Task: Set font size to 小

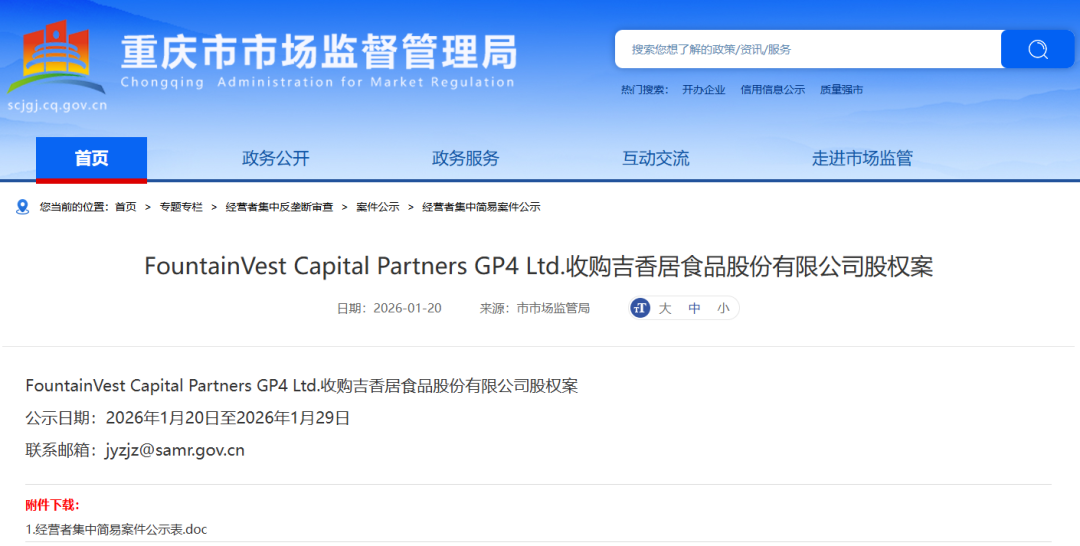Action: pos(723,308)
